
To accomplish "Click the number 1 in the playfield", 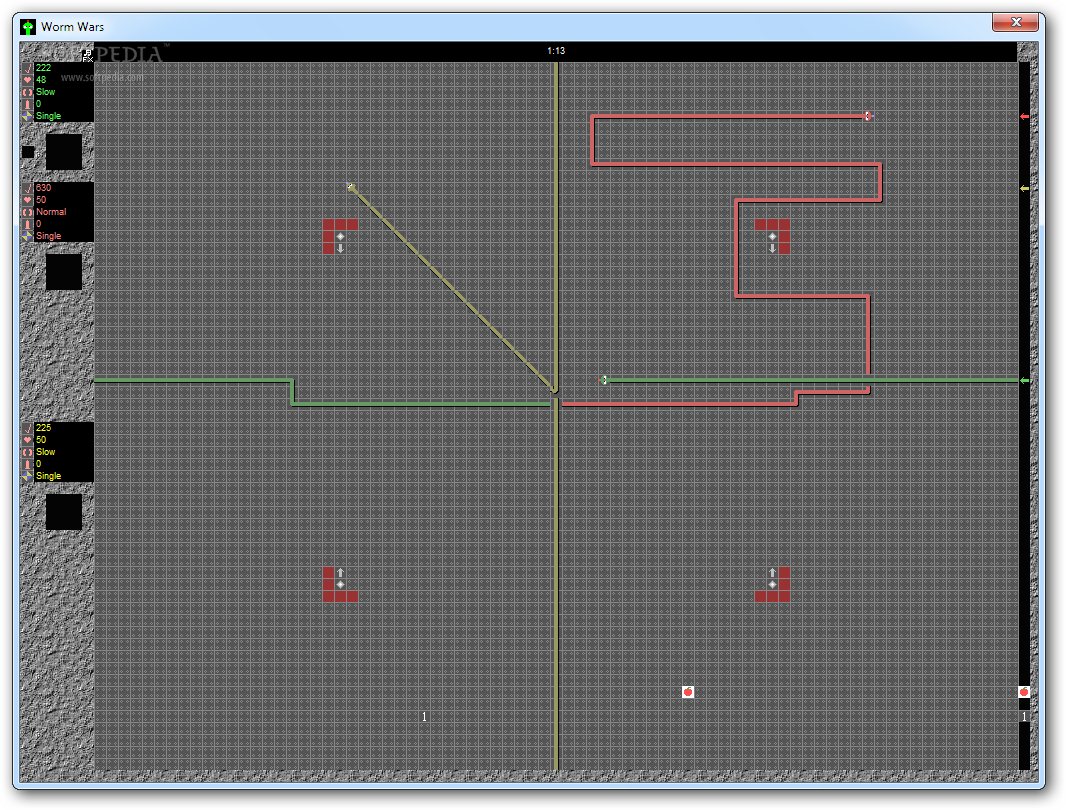I will (x=424, y=717).
